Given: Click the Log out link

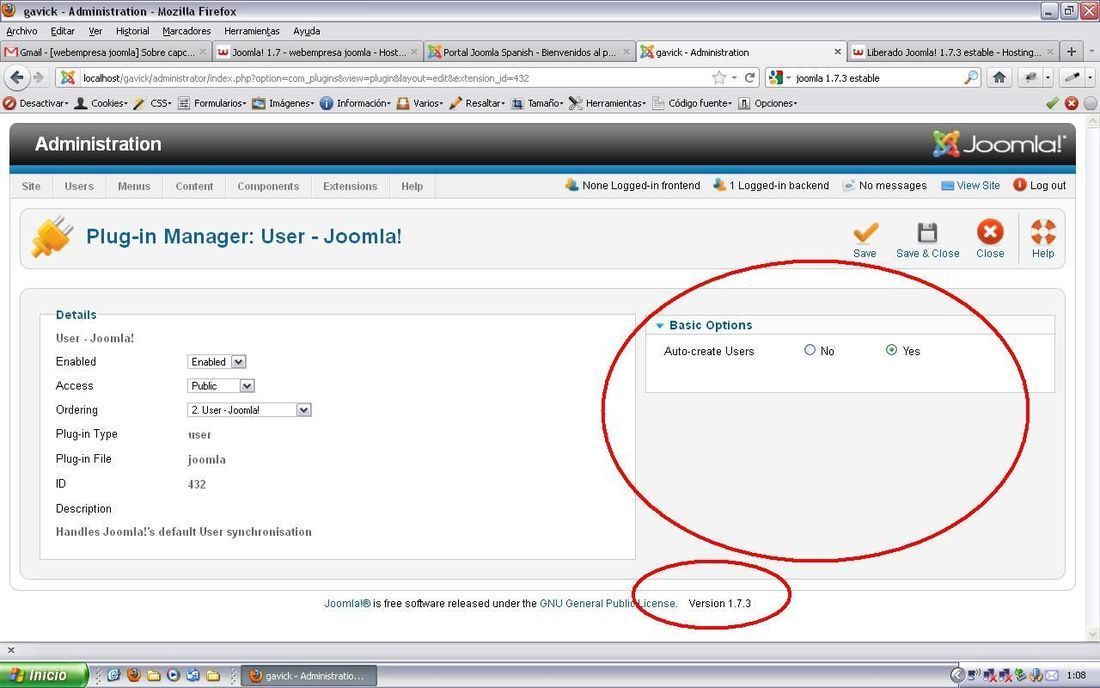Looking at the screenshot, I should pyautogui.click(x=1040, y=185).
